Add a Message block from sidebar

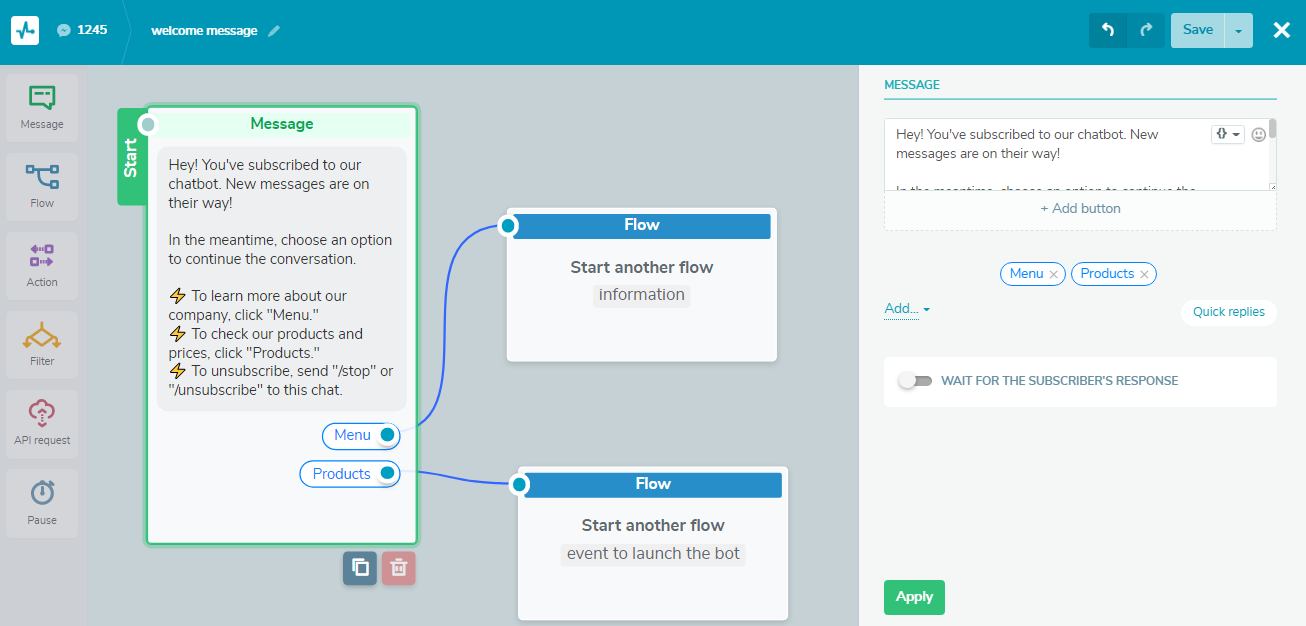pyautogui.click(x=42, y=108)
